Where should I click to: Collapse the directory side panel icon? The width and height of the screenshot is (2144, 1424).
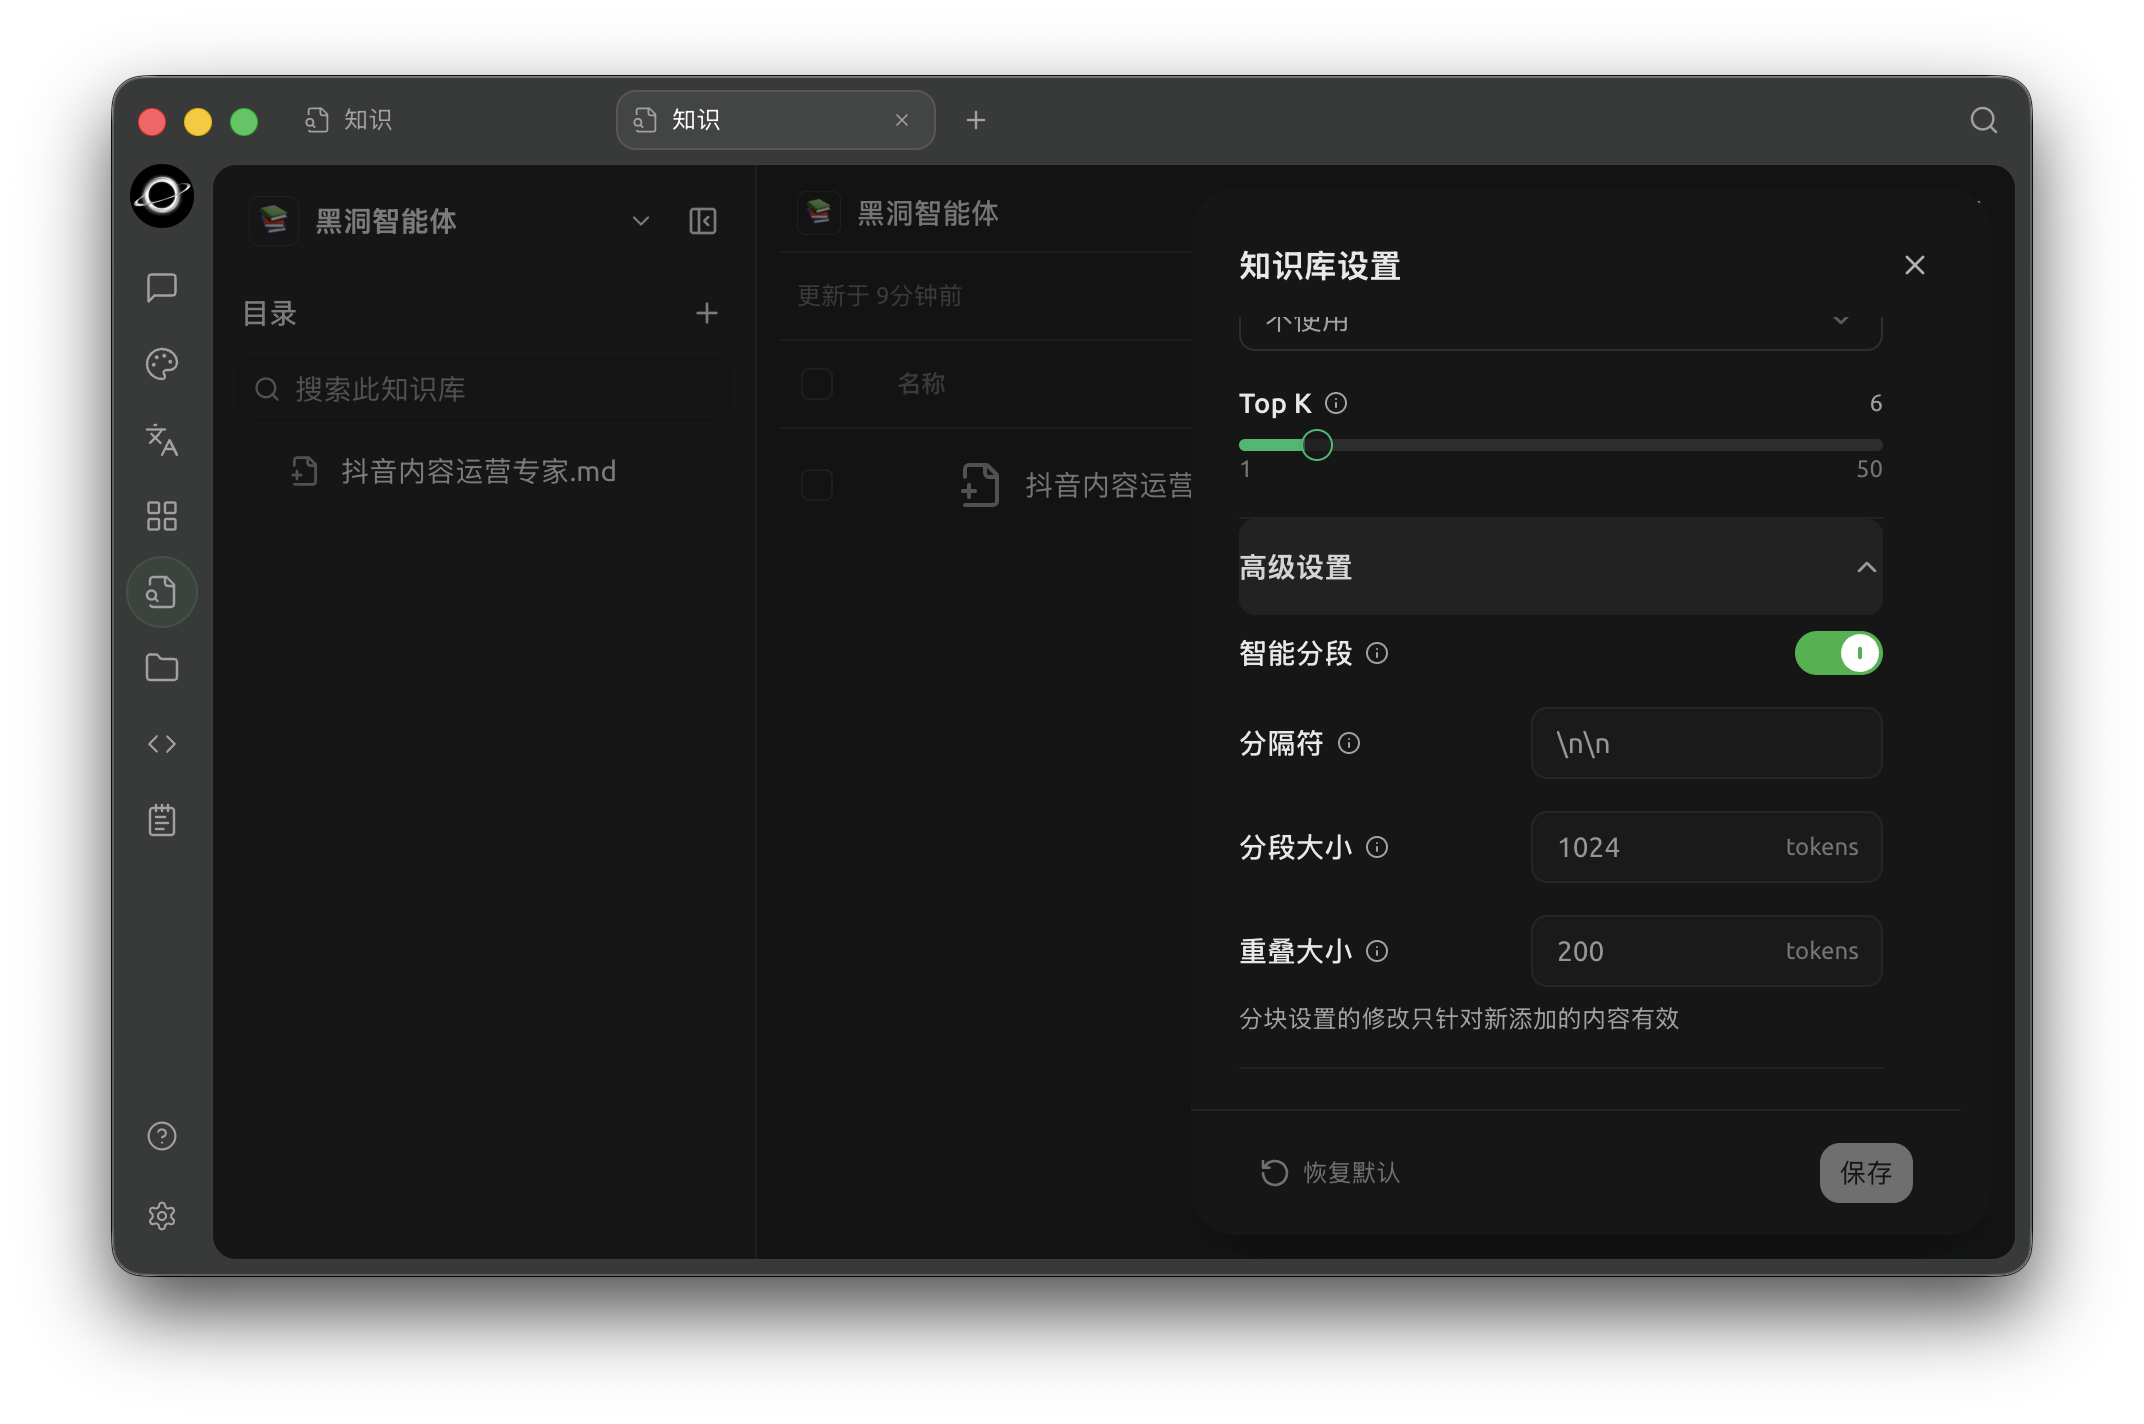(x=703, y=221)
